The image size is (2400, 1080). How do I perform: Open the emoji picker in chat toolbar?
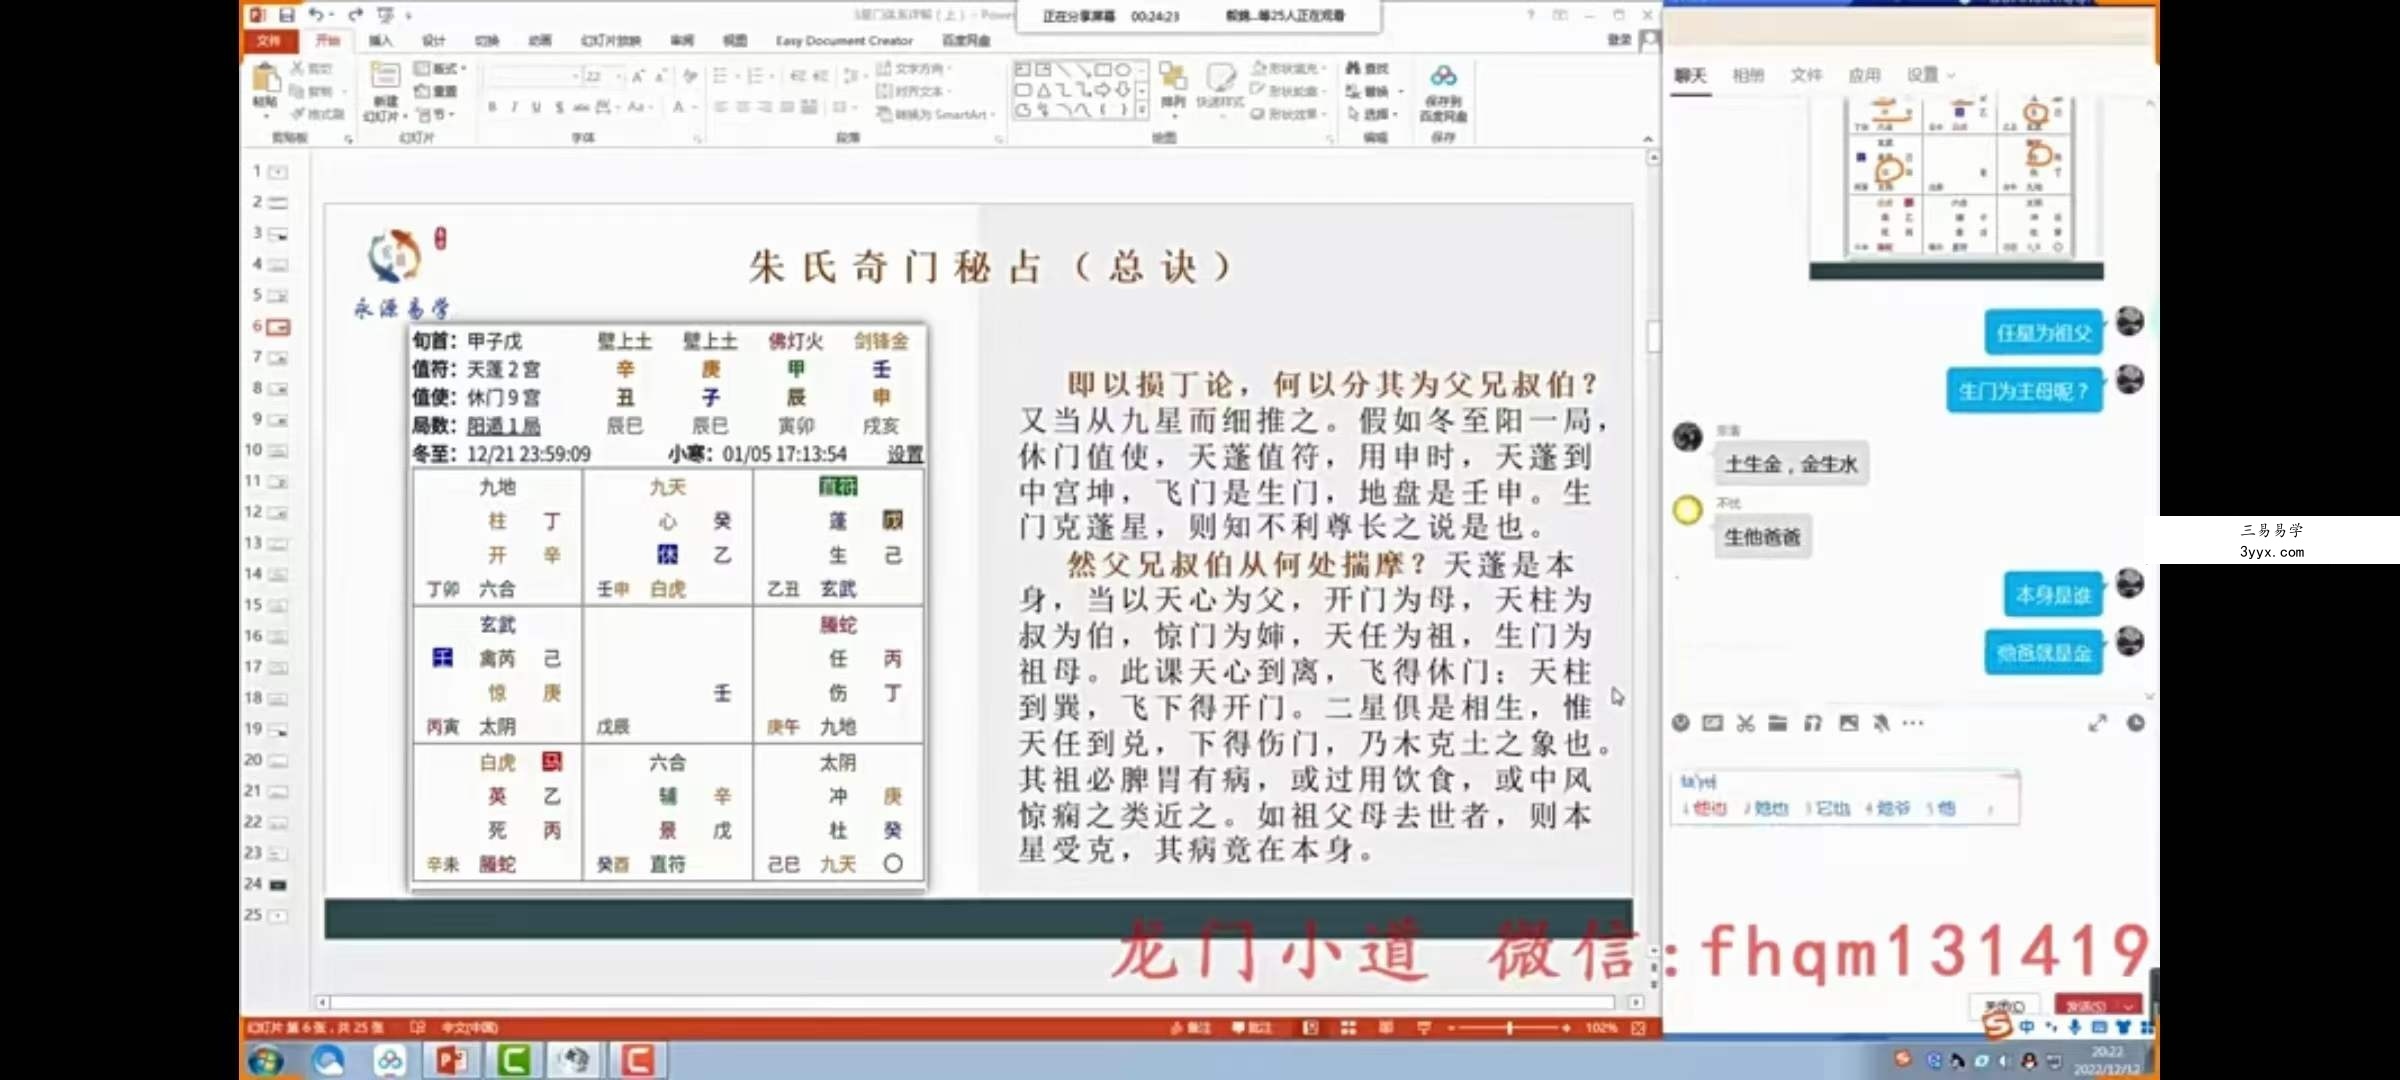pyautogui.click(x=1681, y=723)
